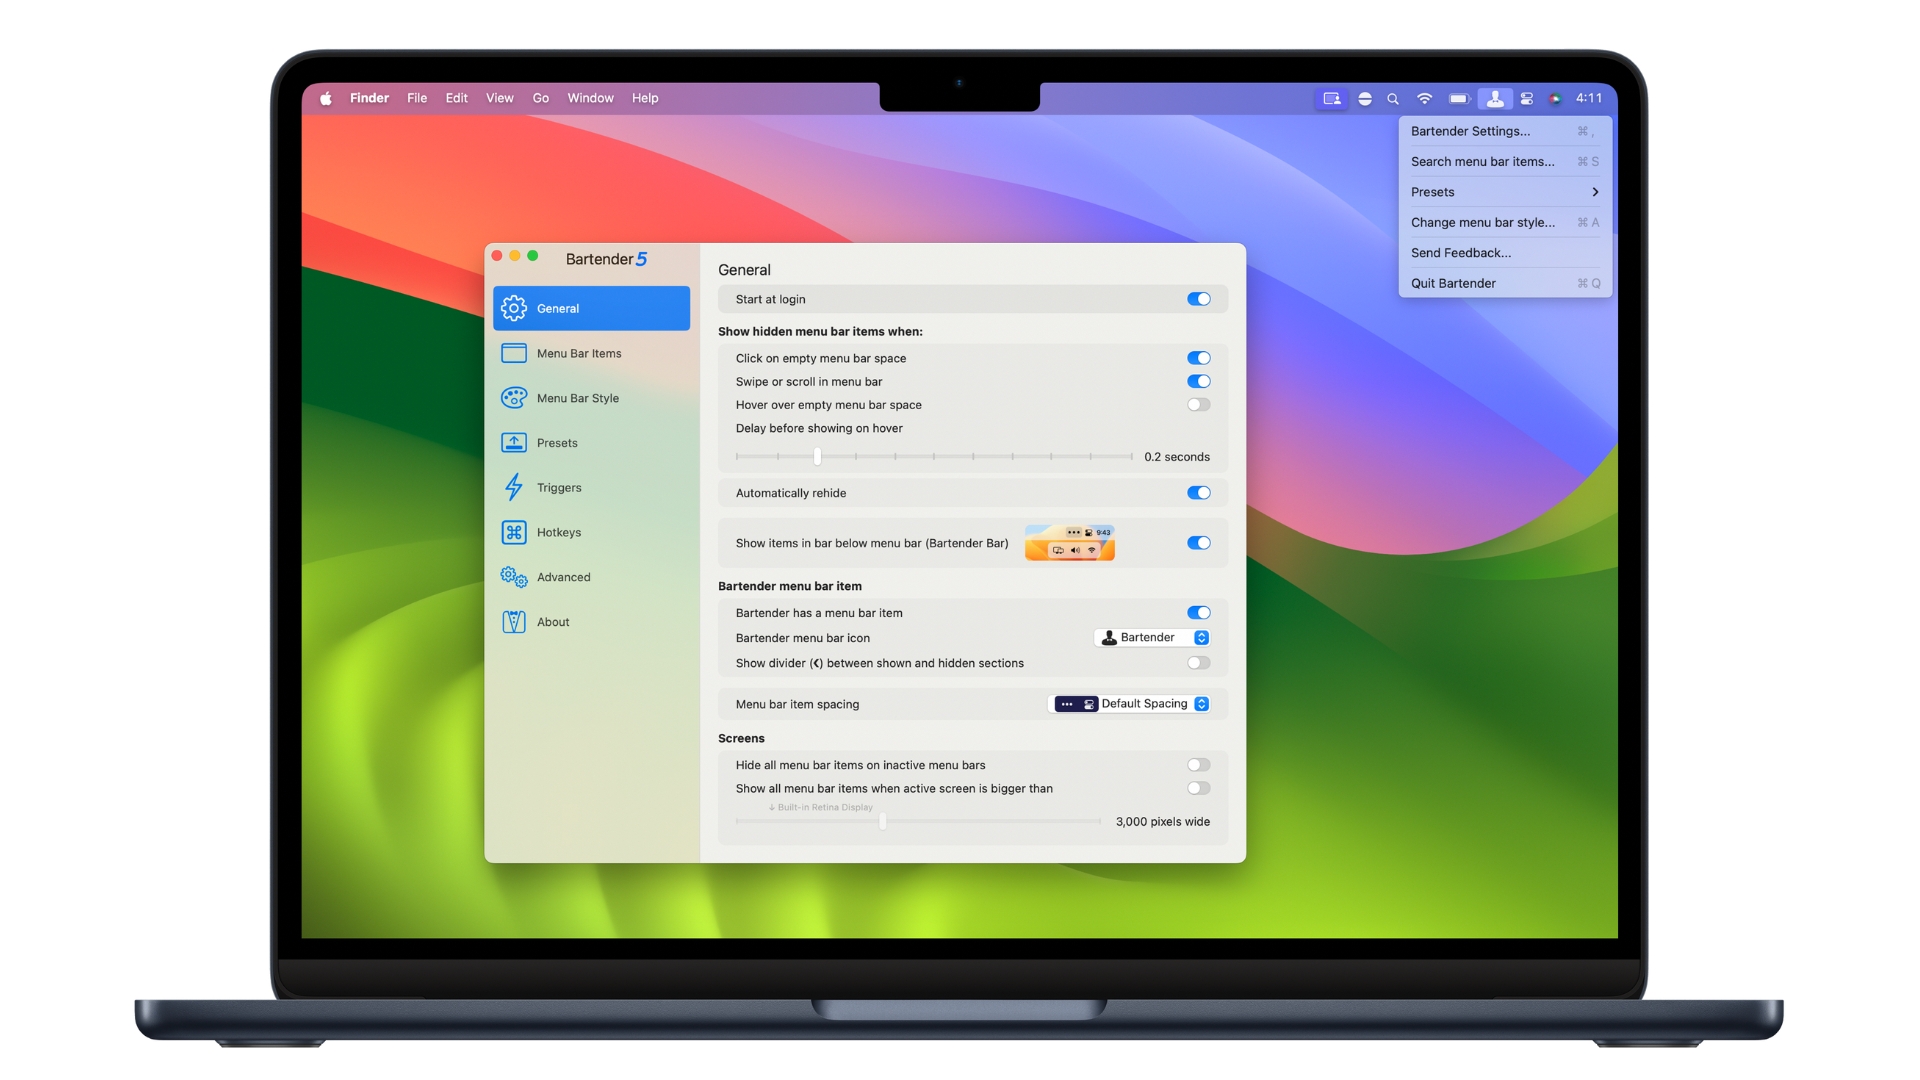Image resolution: width=1920 pixels, height=1080 pixels.
Task: Click the Bartender tuxedo icon in menu bar
Action: coord(1495,98)
